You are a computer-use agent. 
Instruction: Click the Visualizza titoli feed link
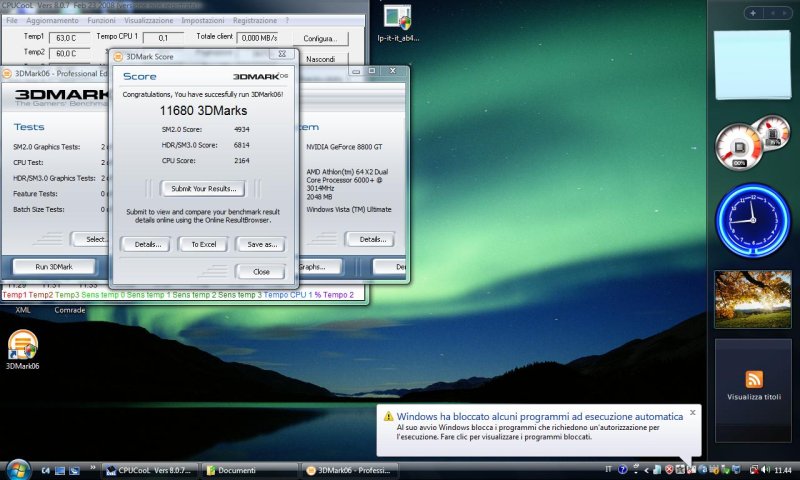[754, 397]
